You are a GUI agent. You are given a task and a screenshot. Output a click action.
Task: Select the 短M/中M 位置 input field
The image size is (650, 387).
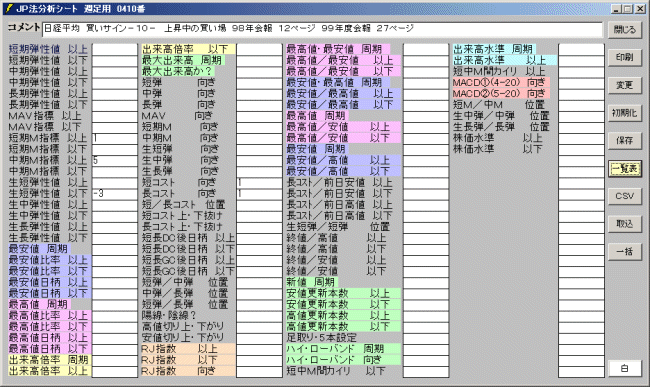[x=581, y=105]
